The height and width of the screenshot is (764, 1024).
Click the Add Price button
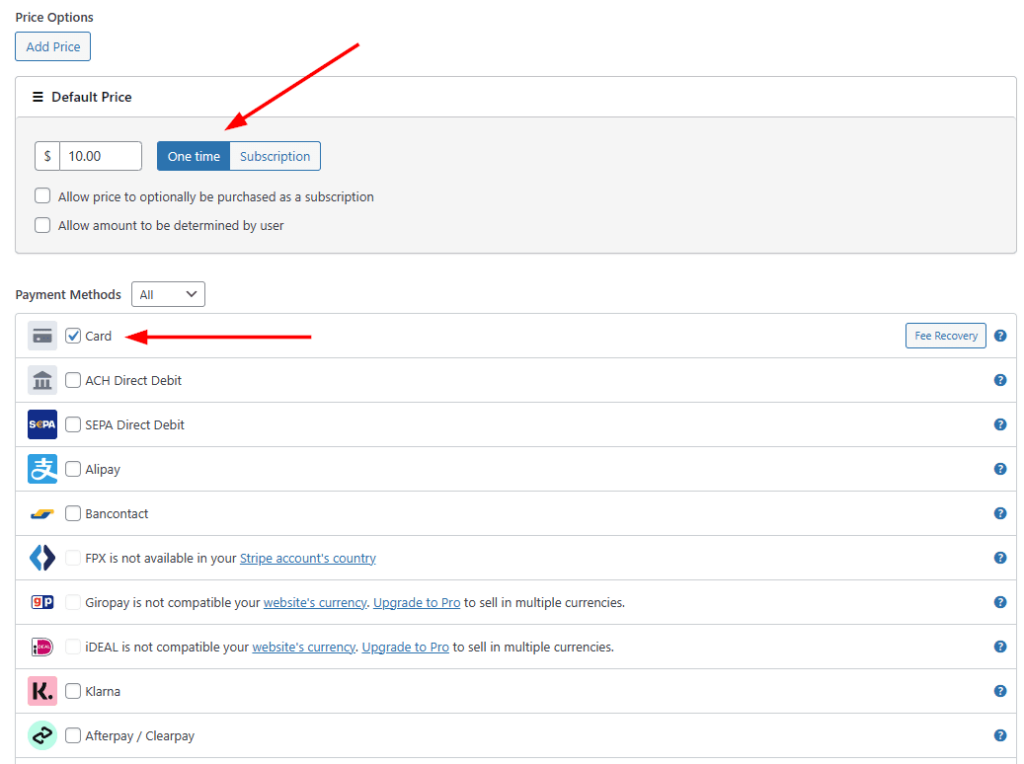click(x=53, y=47)
